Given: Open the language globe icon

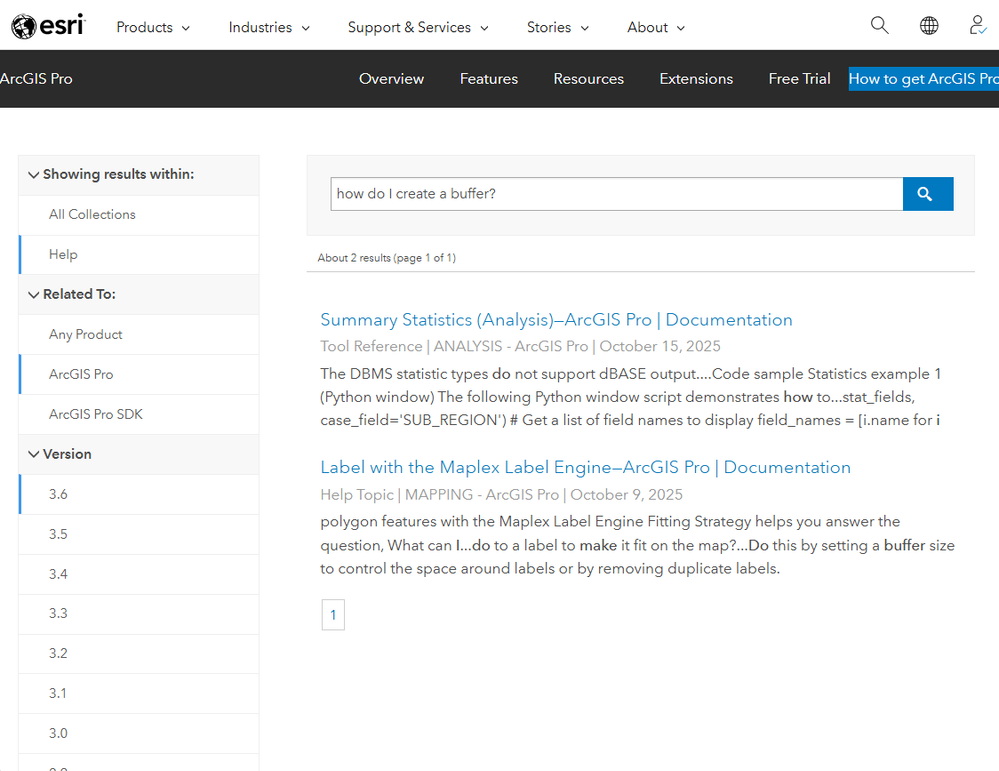Looking at the screenshot, I should tap(929, 25).
